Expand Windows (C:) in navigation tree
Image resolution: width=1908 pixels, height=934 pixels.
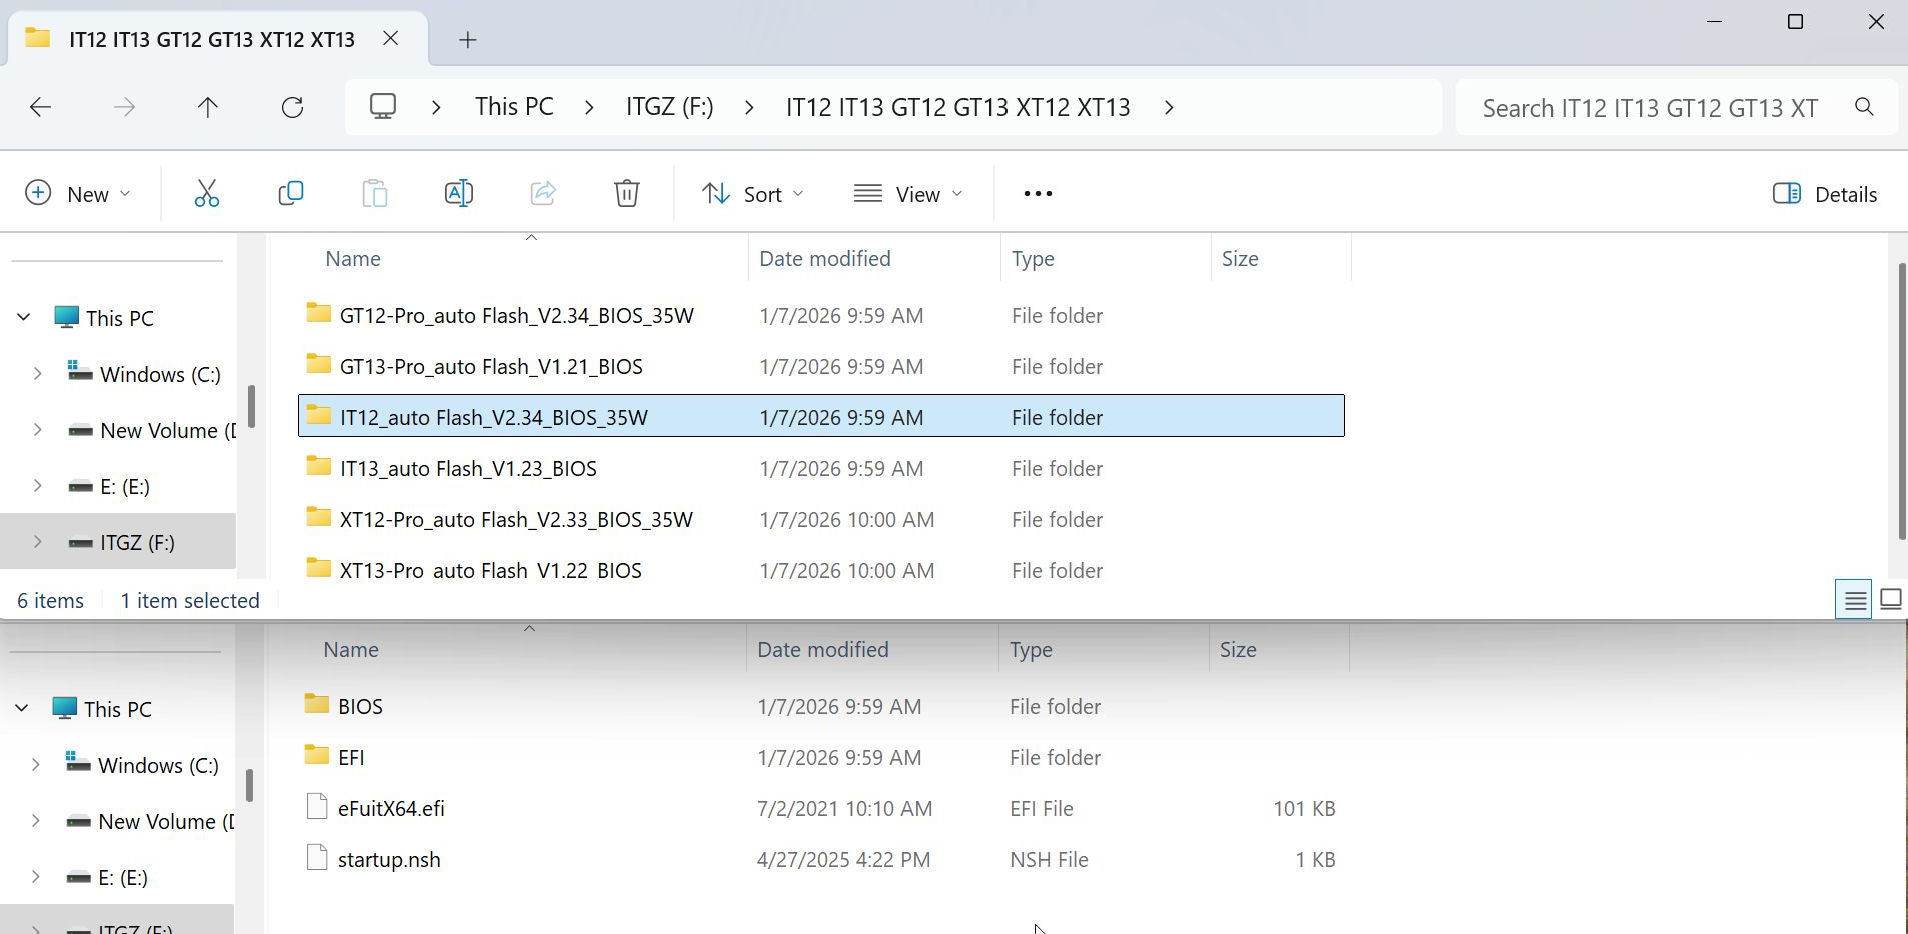[x=38, y=374]
